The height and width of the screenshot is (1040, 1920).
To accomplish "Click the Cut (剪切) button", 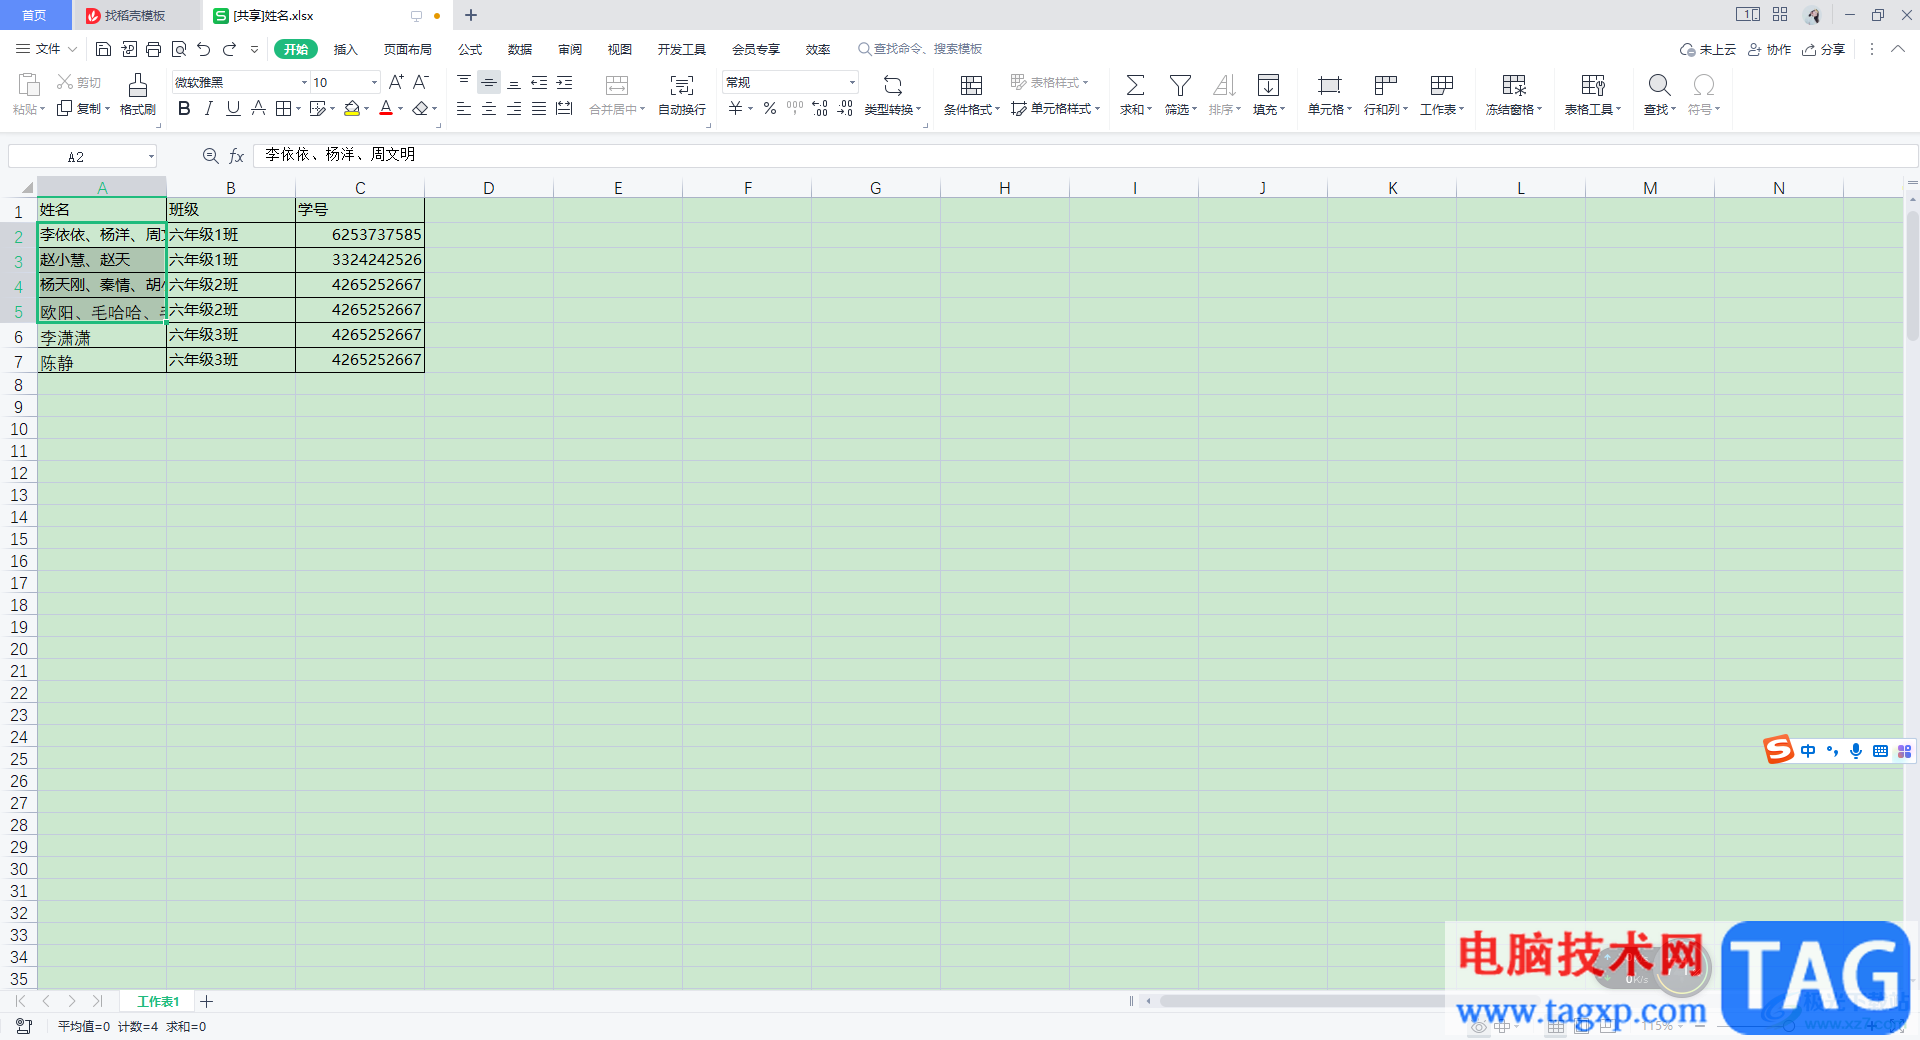I will click(79, 82).
